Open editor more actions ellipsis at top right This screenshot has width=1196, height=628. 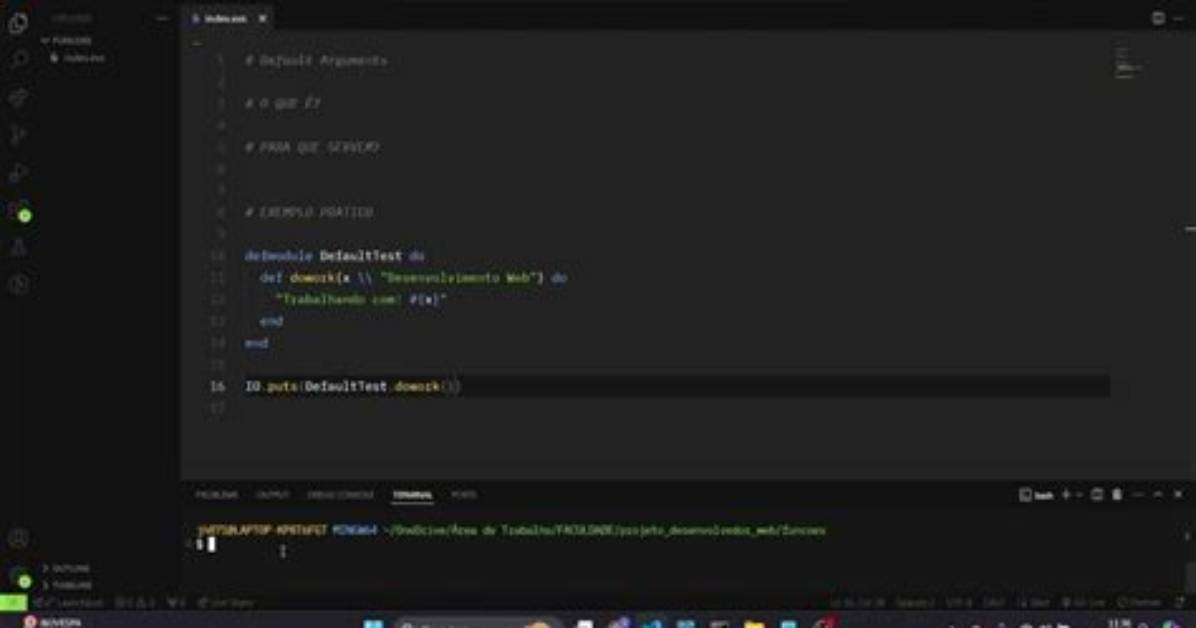1179,18
